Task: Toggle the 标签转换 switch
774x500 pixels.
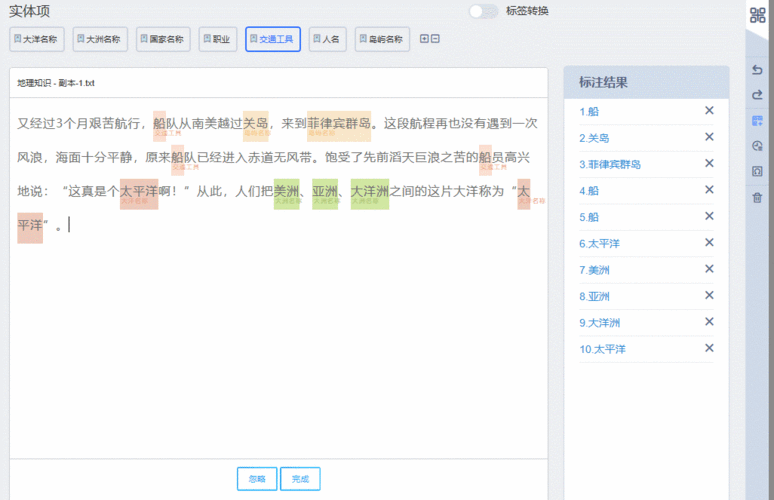Action: pyautogui.click(x=484, y=11)
